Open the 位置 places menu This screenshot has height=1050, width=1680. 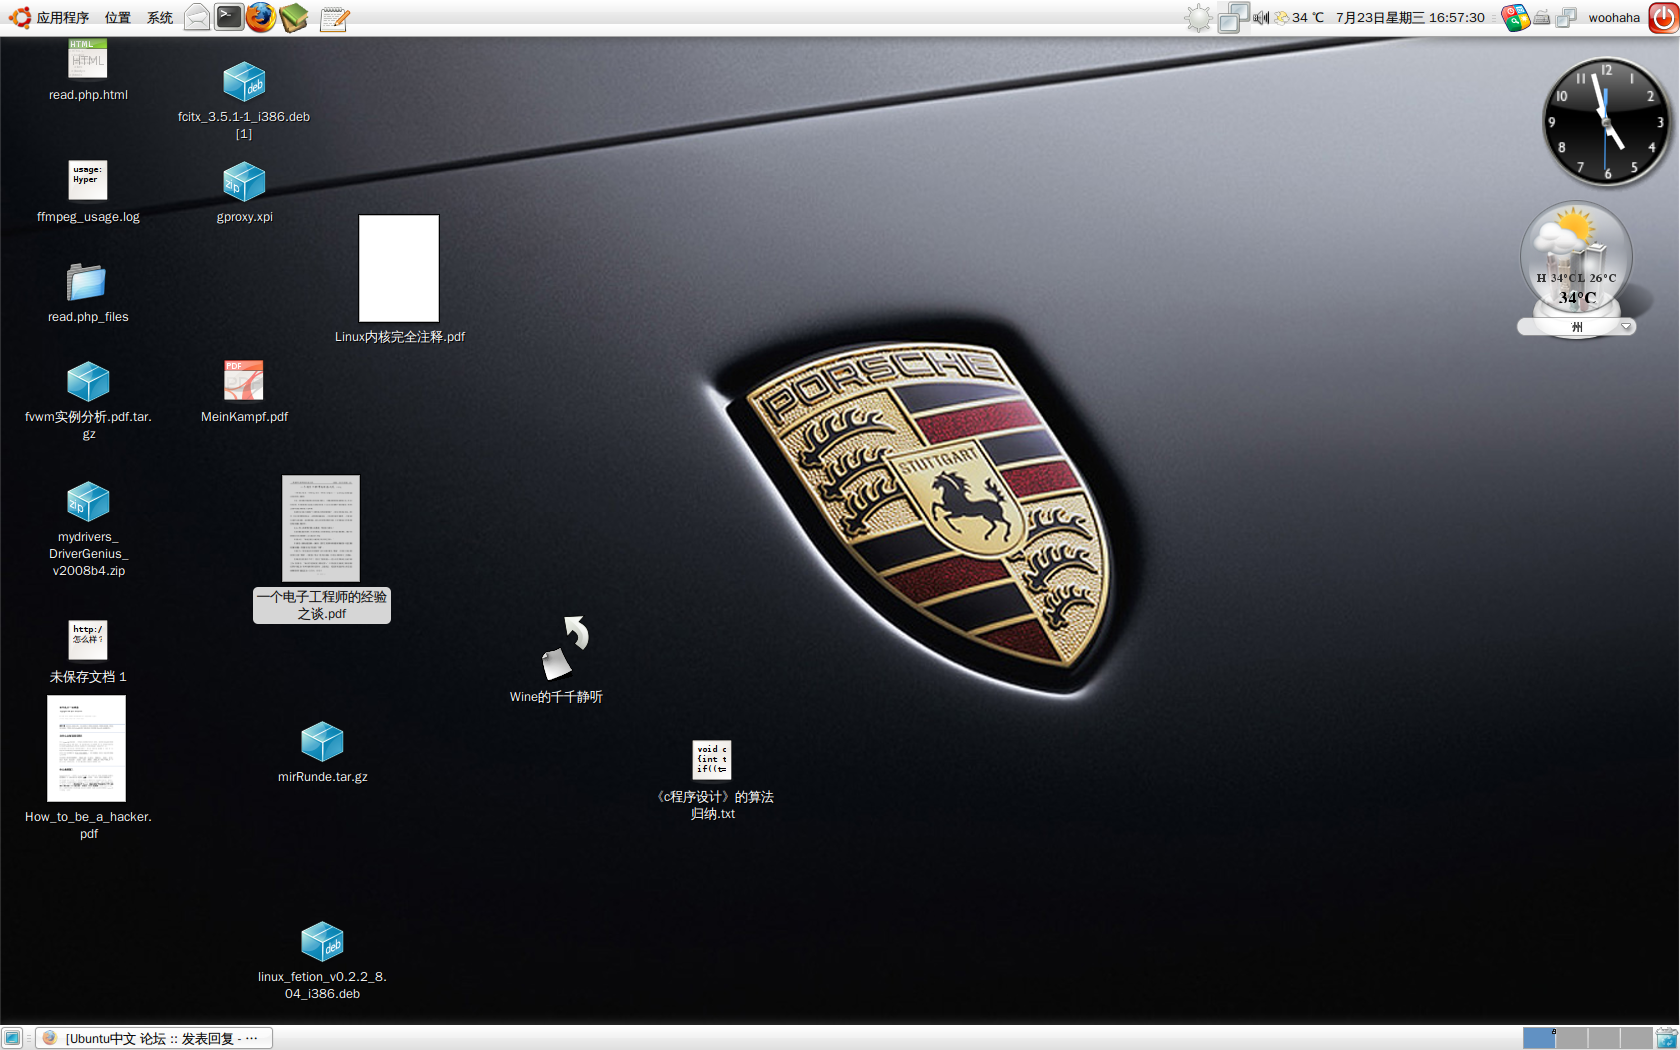(x=118, y=17)
